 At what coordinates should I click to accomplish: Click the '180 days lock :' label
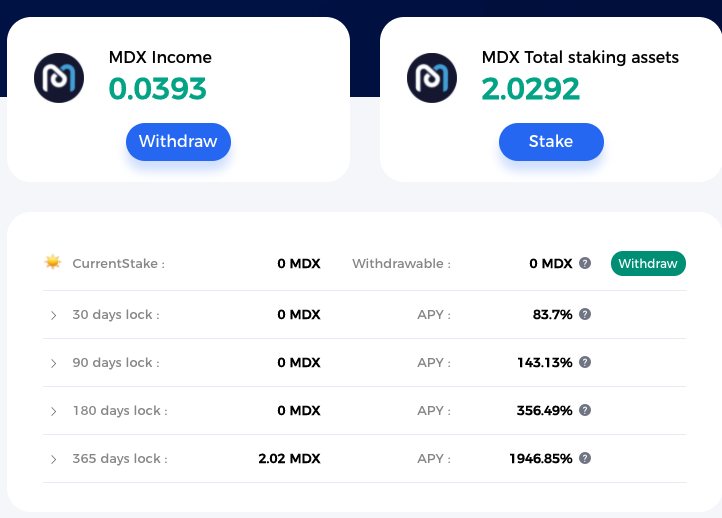pos(120,410)
